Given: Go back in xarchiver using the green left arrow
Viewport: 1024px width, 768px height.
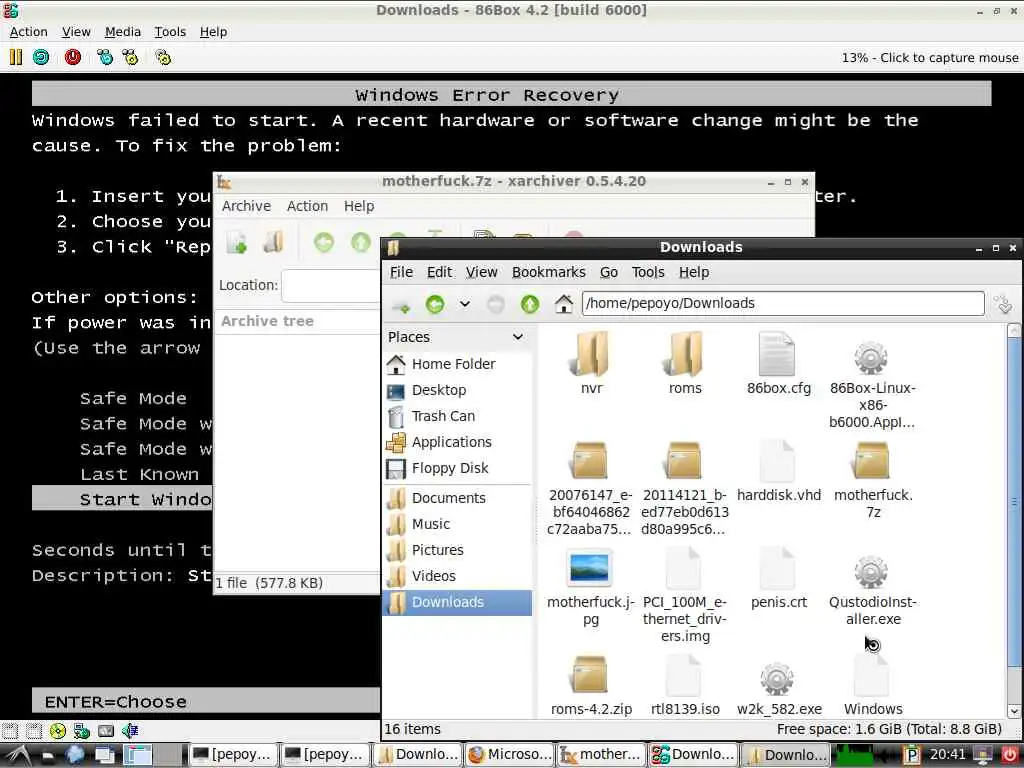Looking at the screenshot, I should click(324, 243).
